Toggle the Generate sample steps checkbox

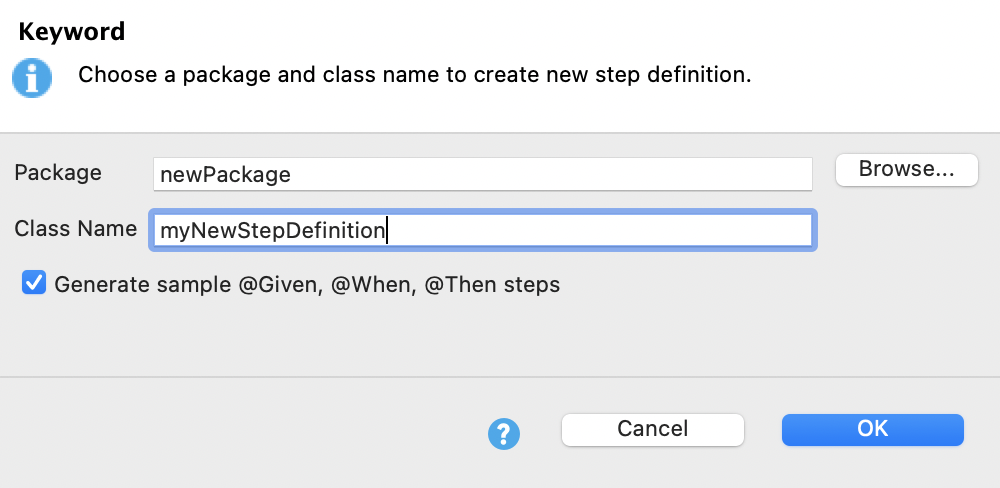(x=34, y=284)
